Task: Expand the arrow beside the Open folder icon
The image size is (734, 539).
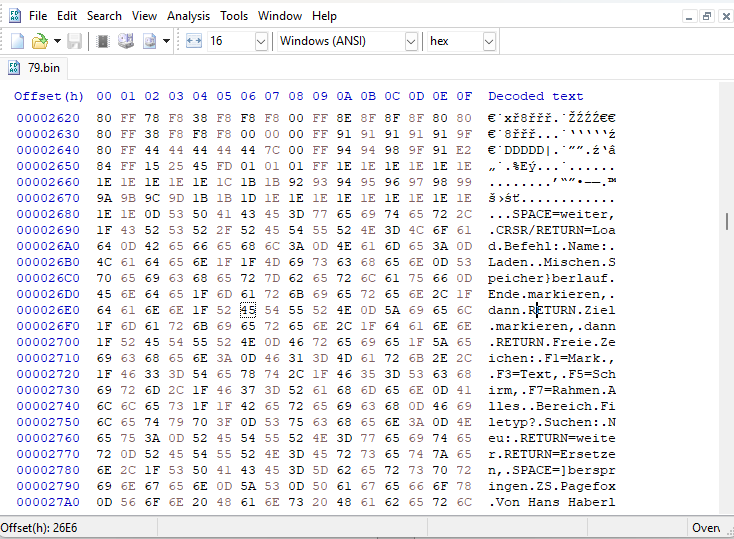Action: (57, 41)
